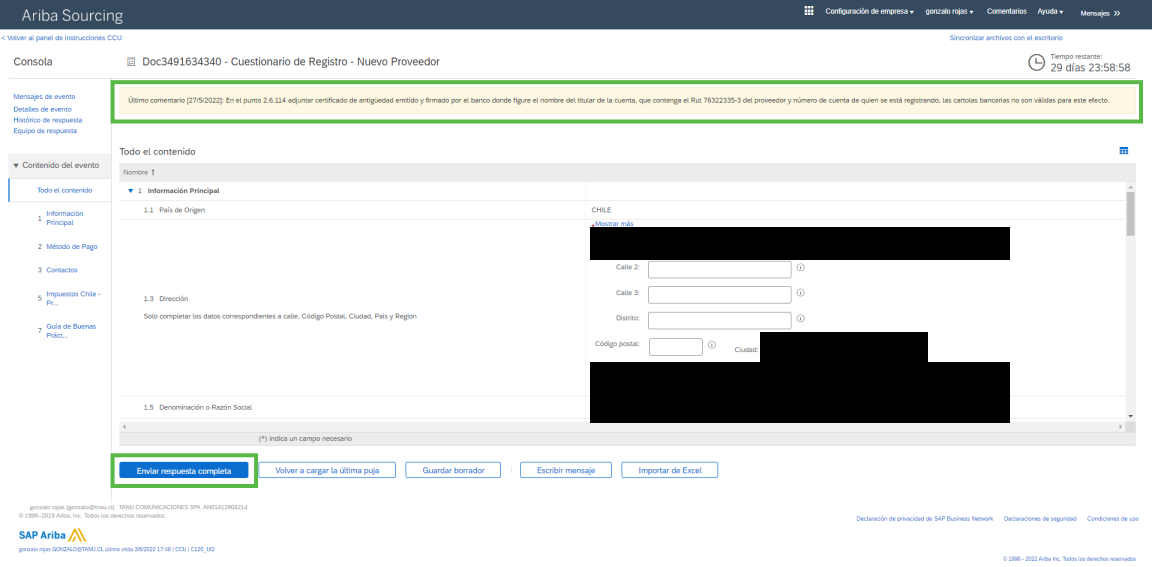
Task: Click the Importar de Excel button
Action: pos(669,470)
